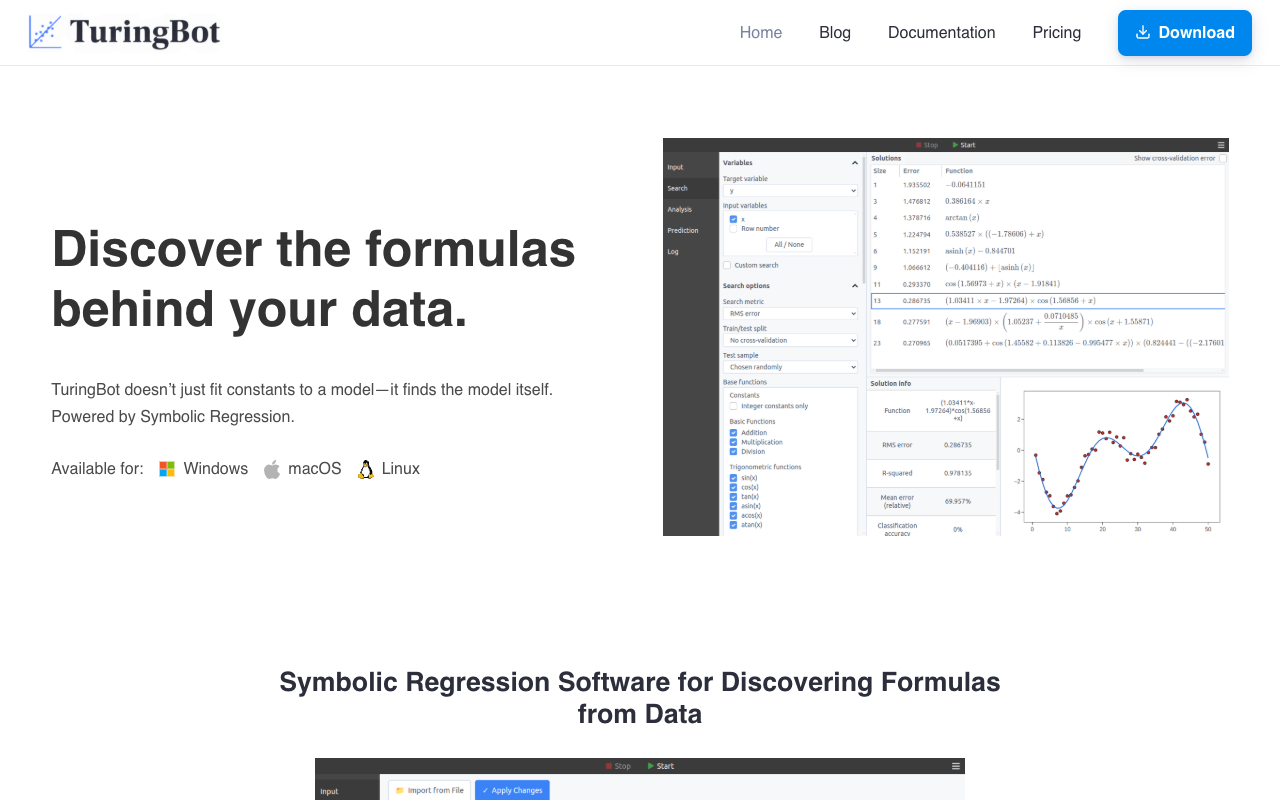Select solution row with error 1.152191
Viewport: 1280px width, 800px height.
(x=1048, y=251)
